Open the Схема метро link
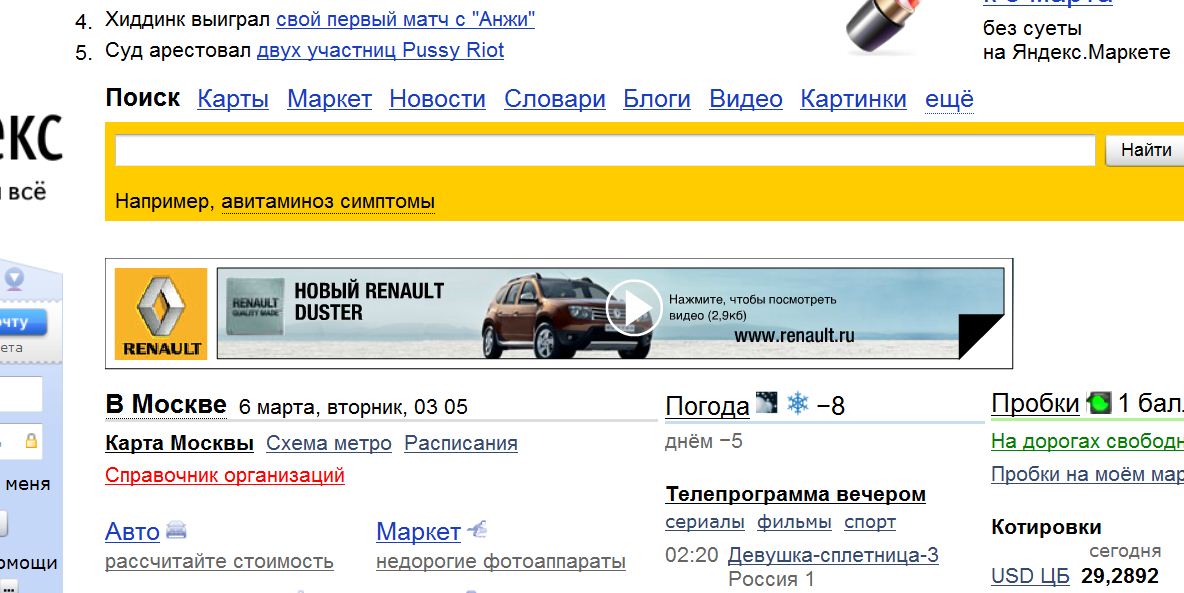Image resolution: width=1184 pixels, height=593 pixels. (x=329, y=443)
